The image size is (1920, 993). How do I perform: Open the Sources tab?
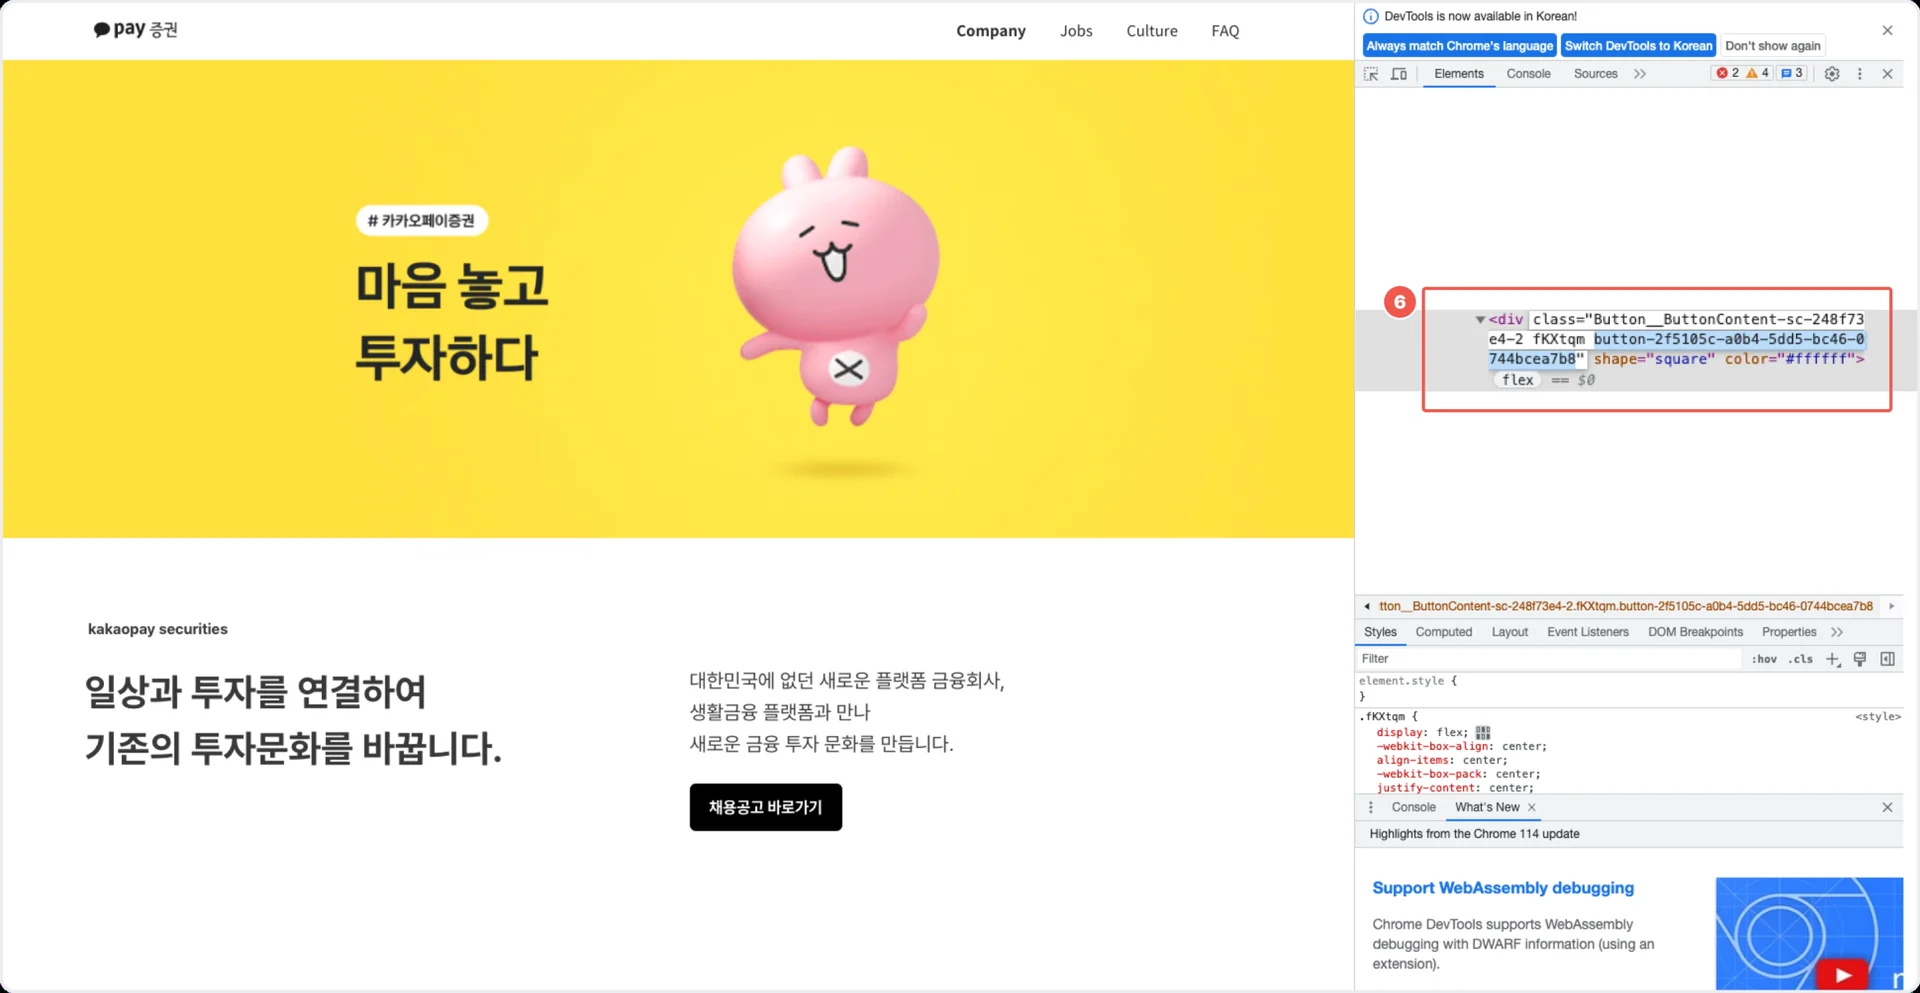pyautogui.click(x=1596, y=74)
